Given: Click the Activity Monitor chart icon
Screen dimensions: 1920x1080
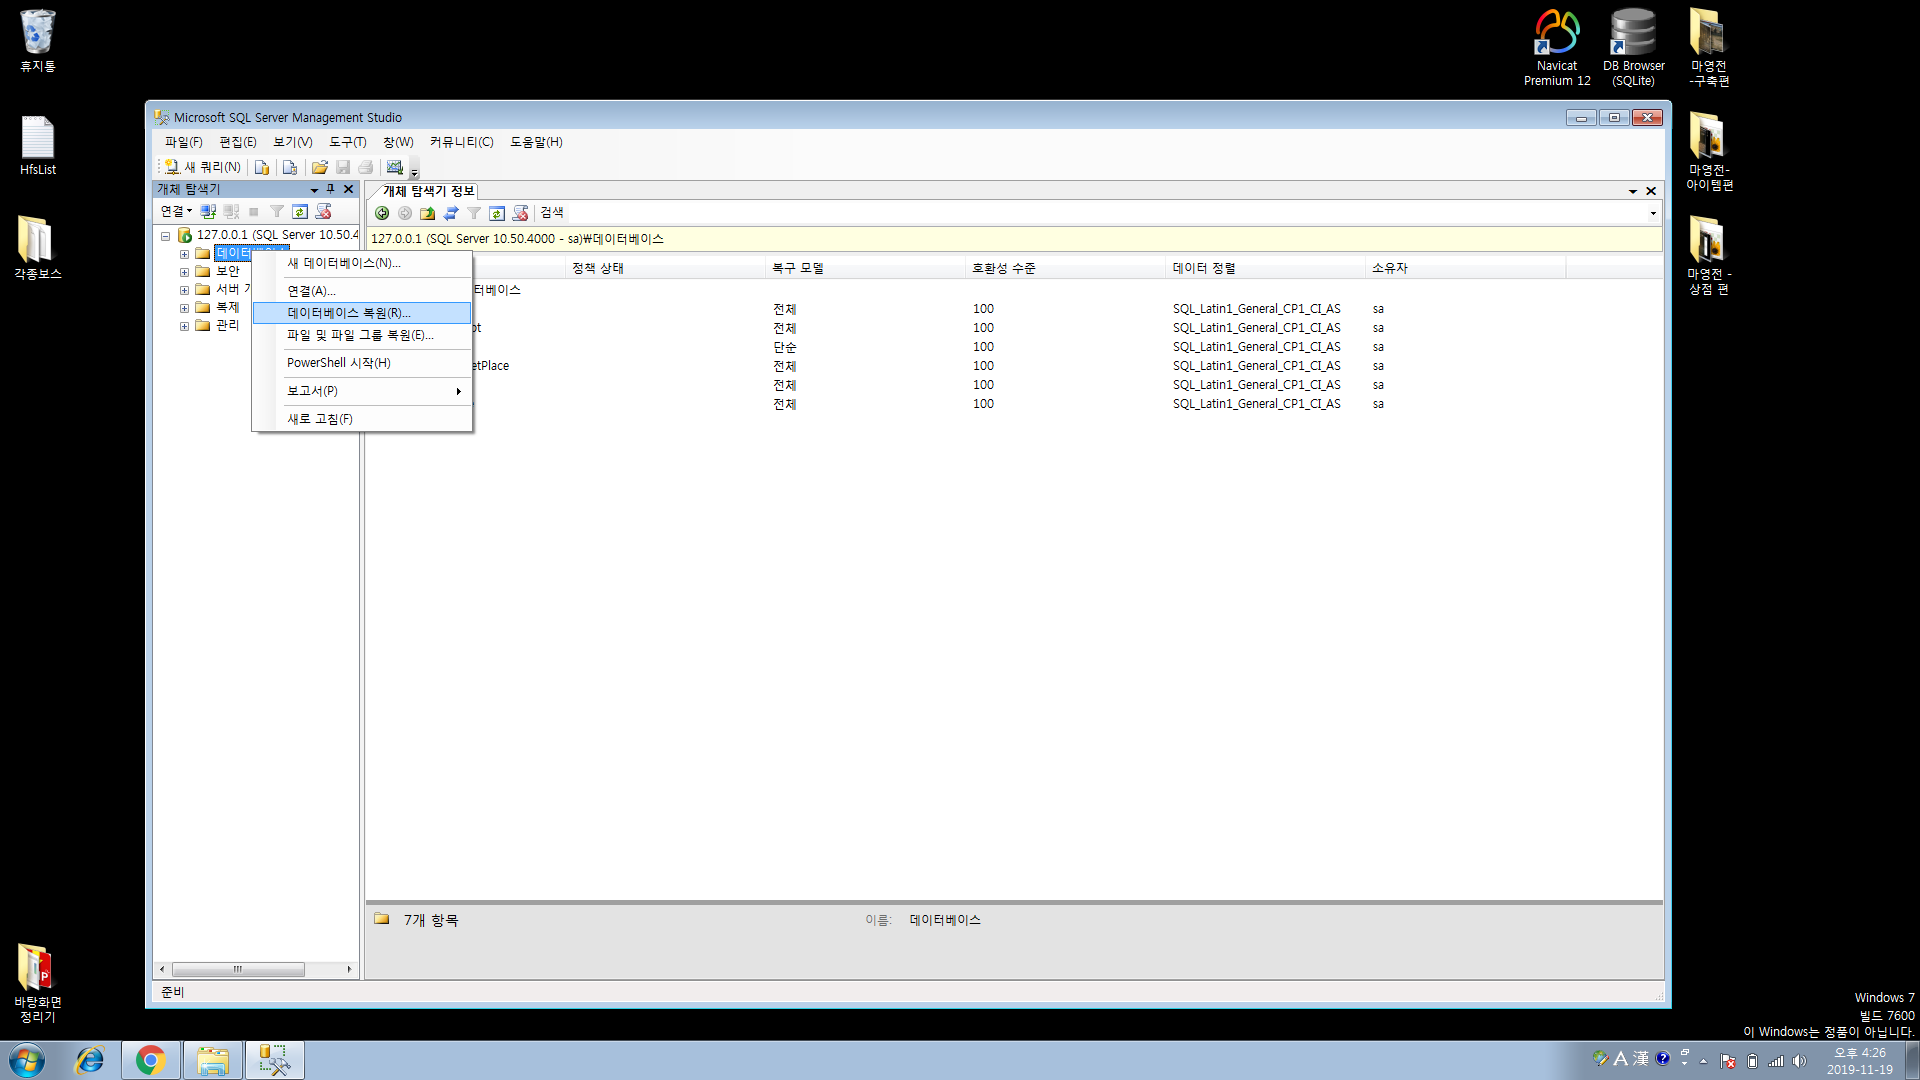Looking at the screenshot, I should (395, 167).
